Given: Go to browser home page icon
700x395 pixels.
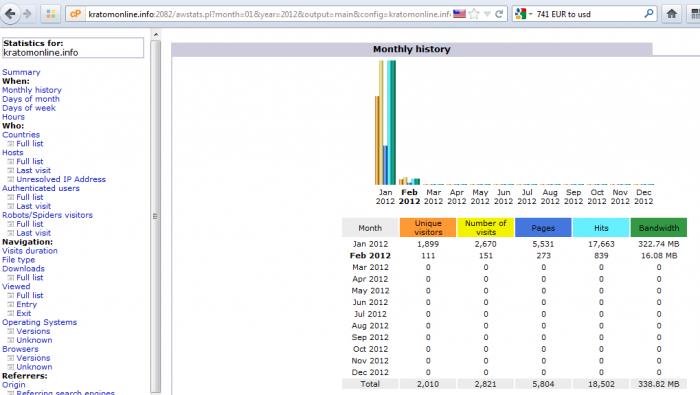Looking at the screenshot, I should tap(671, 14).
